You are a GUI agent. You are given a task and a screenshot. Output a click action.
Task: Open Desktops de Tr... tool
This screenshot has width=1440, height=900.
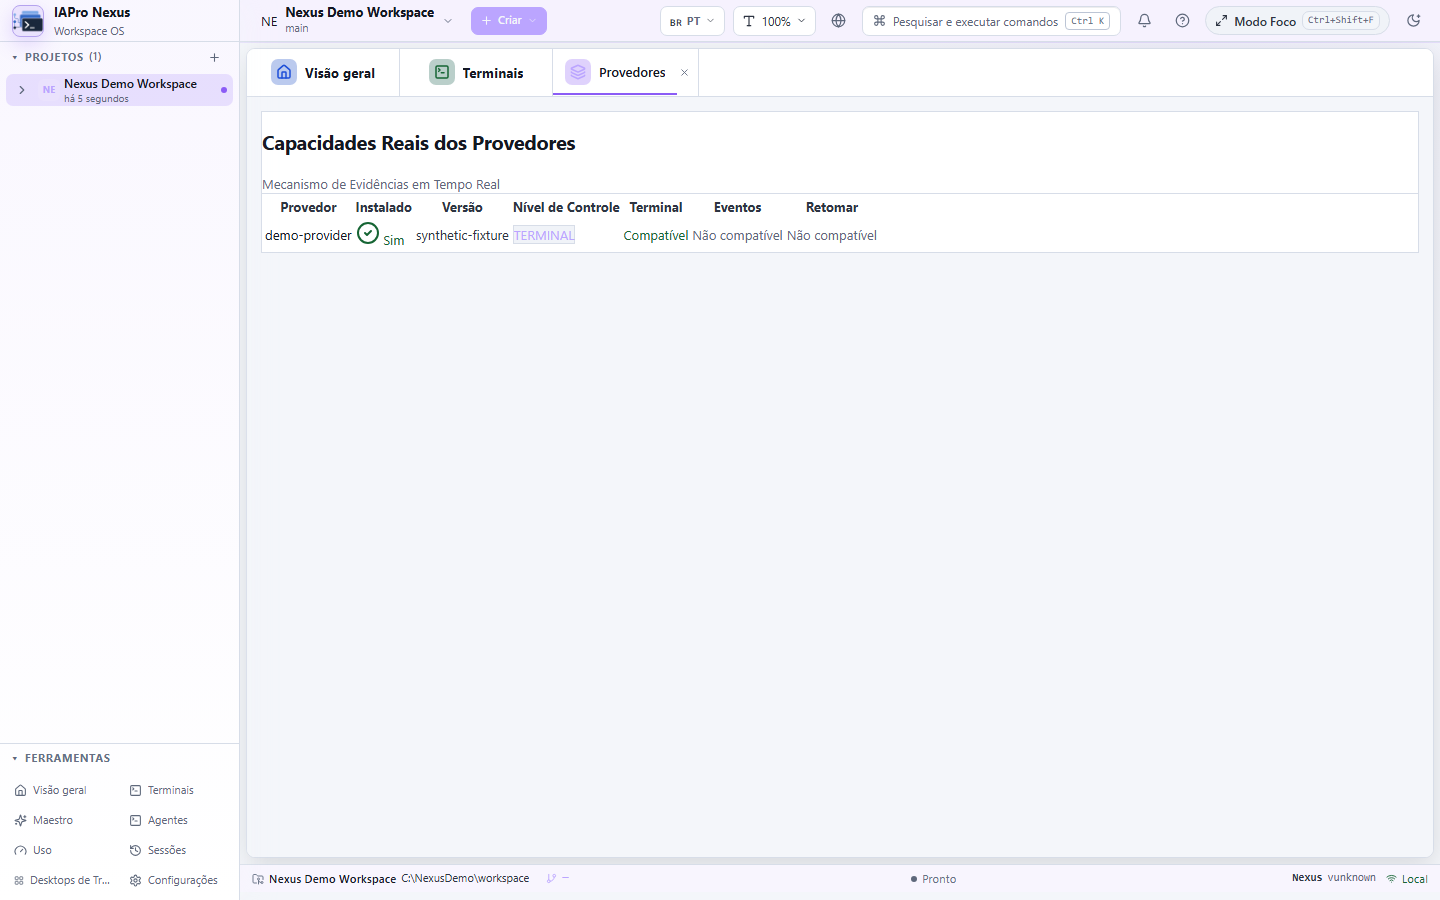(62, 880)
